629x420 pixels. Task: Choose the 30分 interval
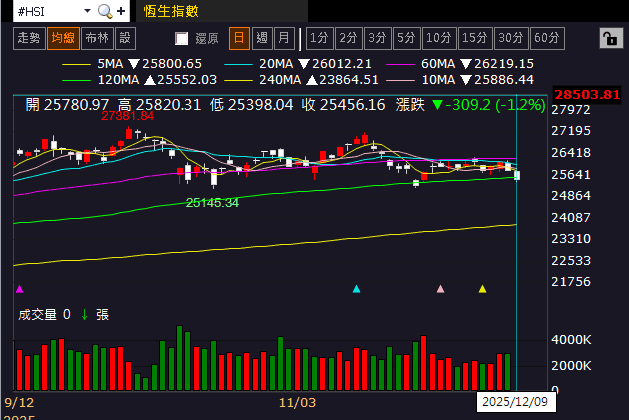tap(511, 39)
